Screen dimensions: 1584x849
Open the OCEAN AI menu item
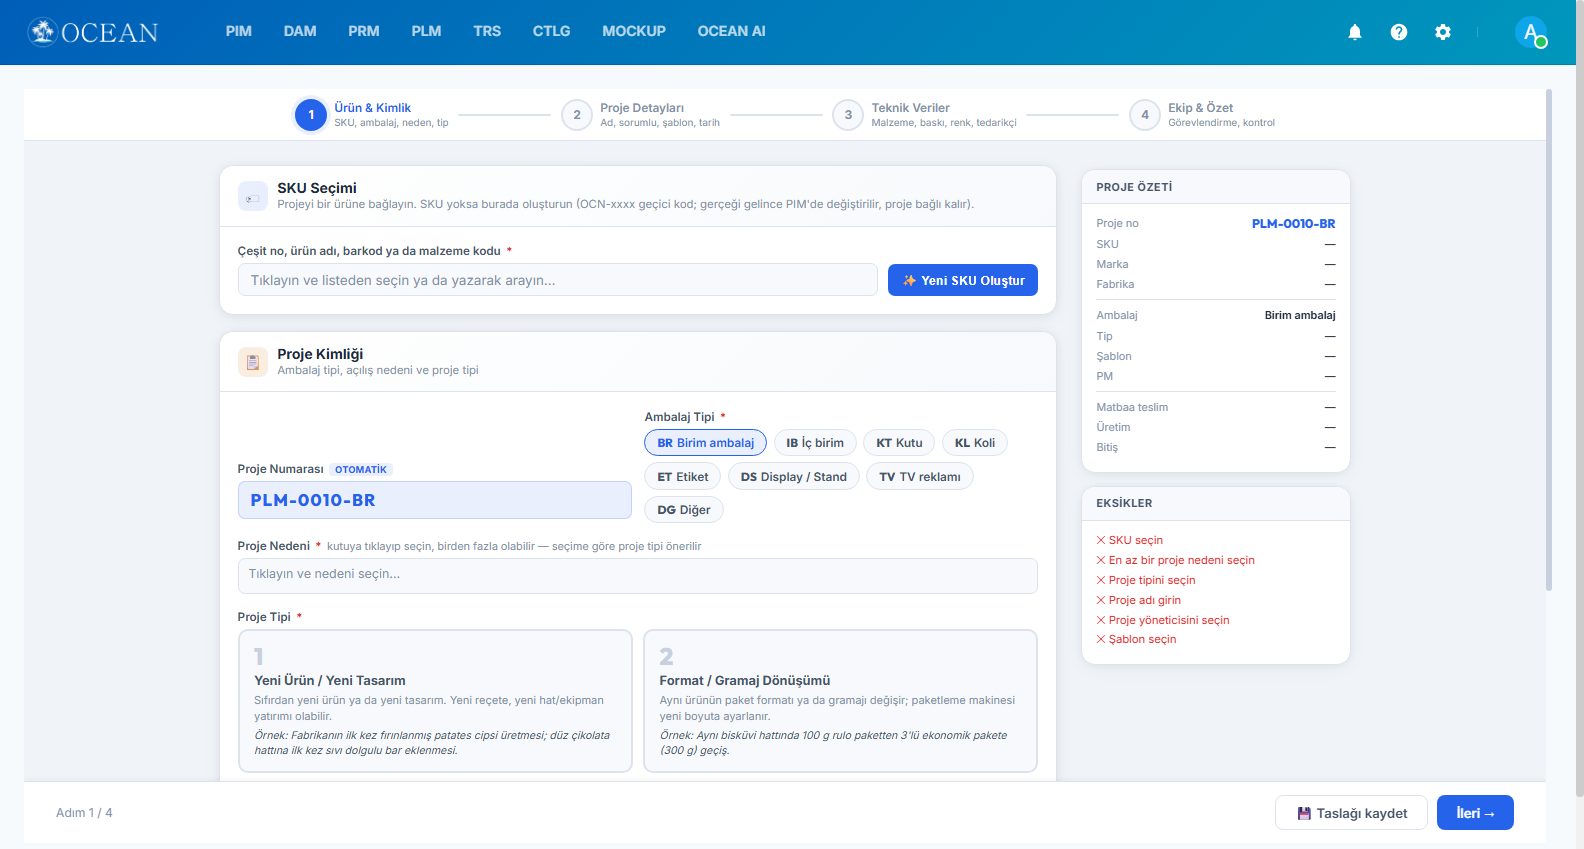[x=731, y=31]
